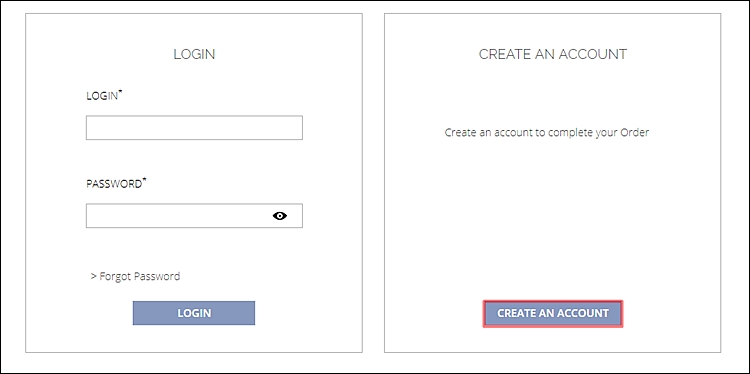750x374 pixels.
Task: Click the PASSWORD* field label
Action: coord(116,184)
